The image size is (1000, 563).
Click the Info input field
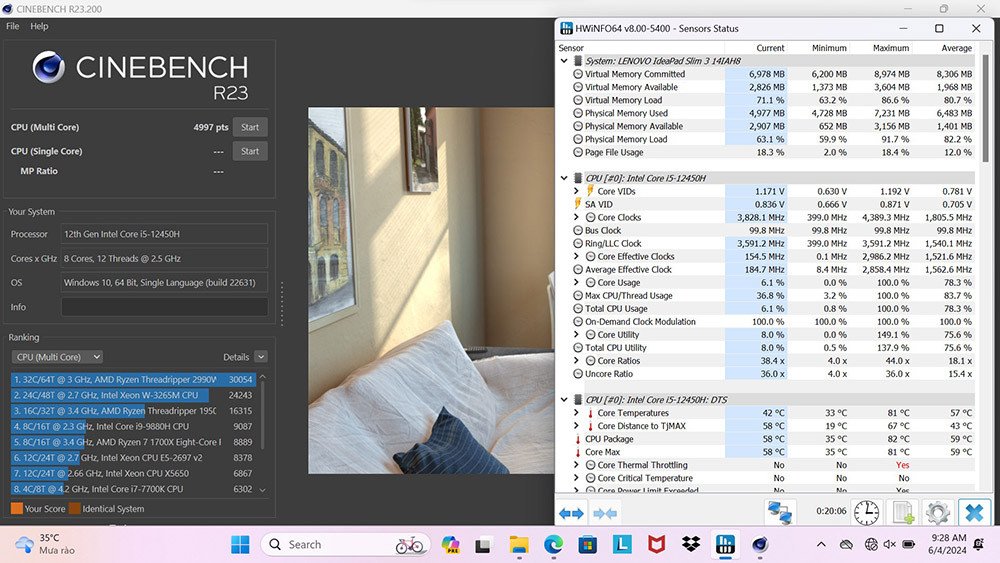click(164, 307)
